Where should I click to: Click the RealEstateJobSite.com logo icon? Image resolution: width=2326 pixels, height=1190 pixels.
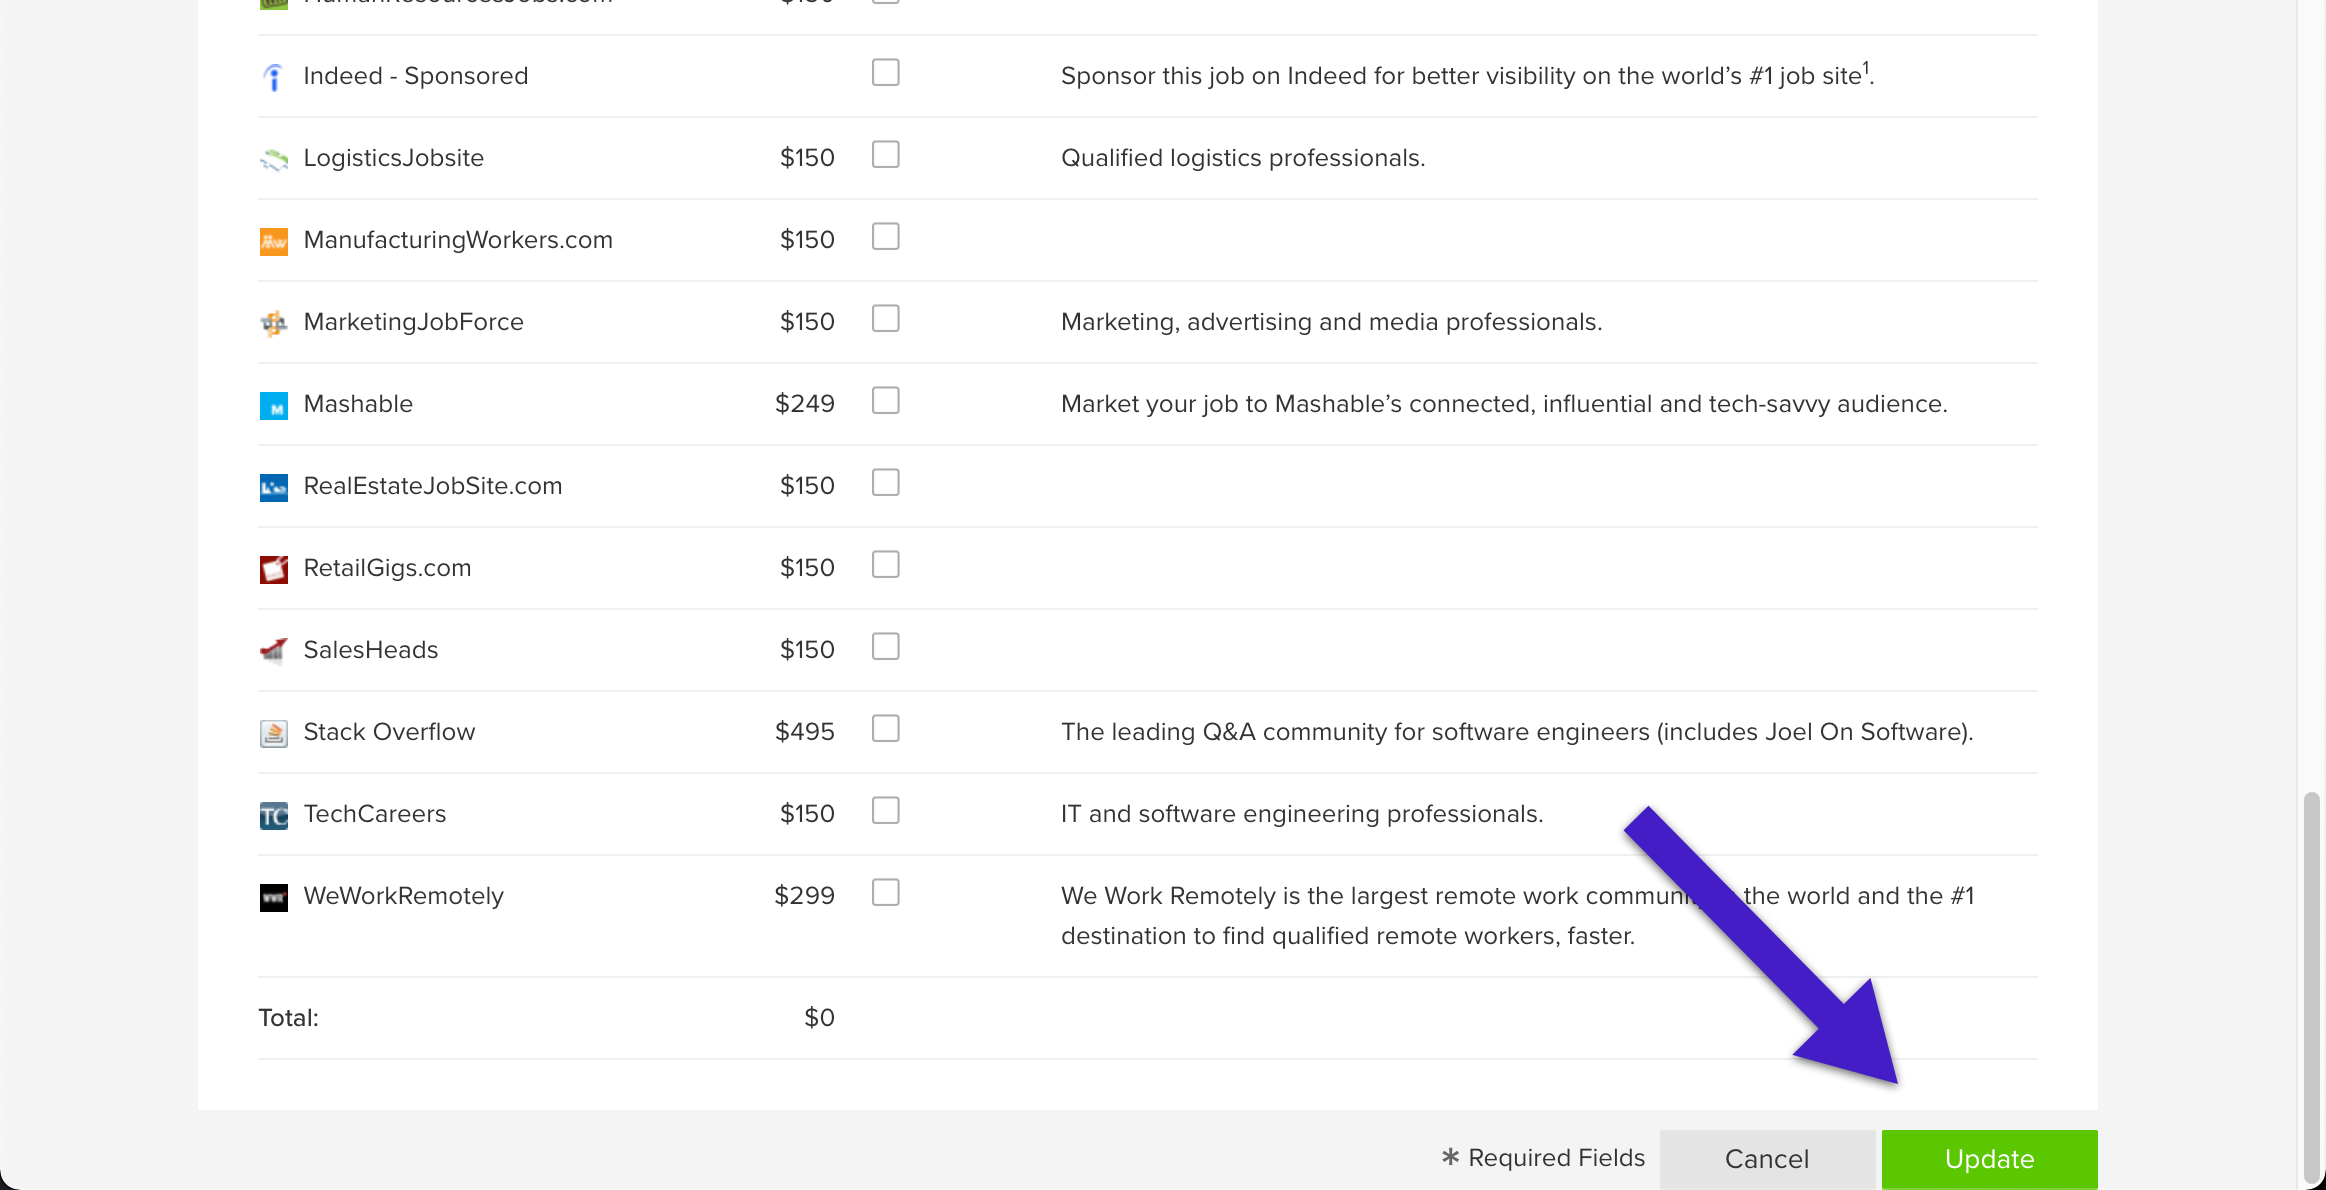pyautogui.click(x=273, y=487)
